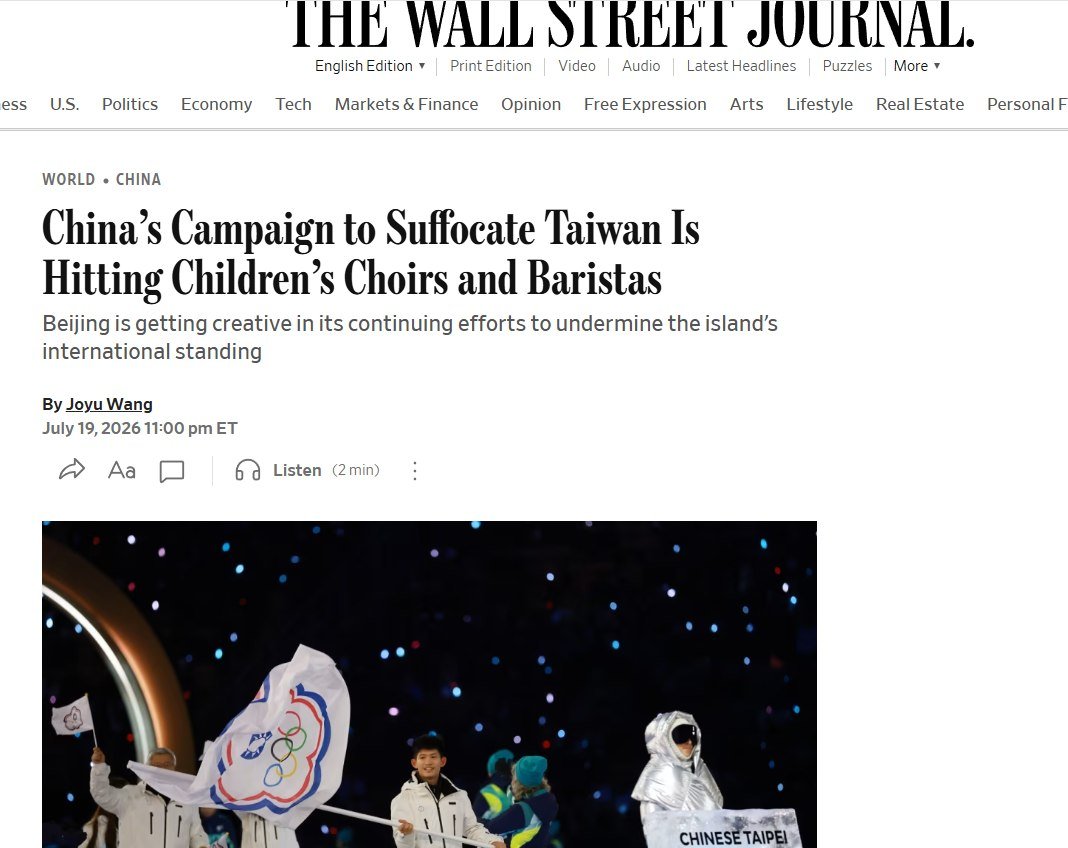Select the Tech section
This screenshot has height=848, width=1068.
(x=294, y=104)
